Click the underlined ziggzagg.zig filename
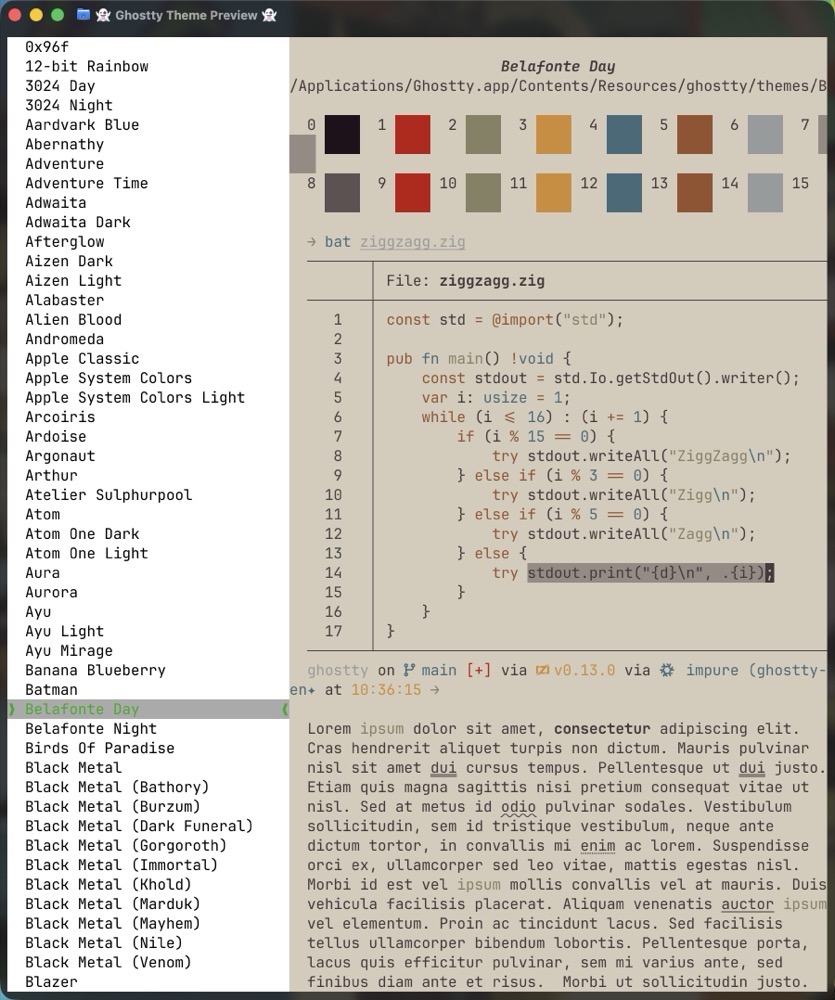835x1000 pixels. click(x=413, y=242)
